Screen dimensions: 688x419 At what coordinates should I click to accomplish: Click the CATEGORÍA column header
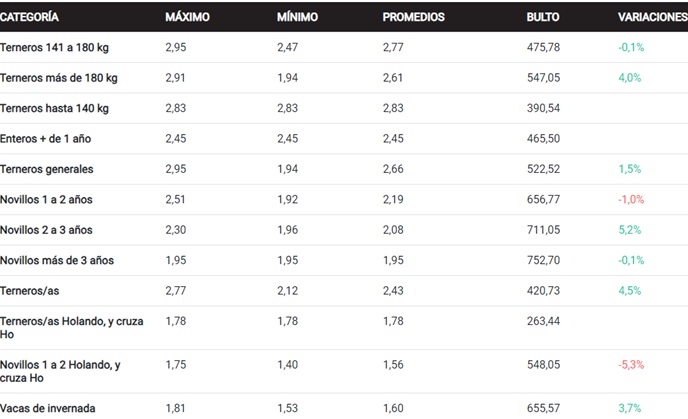click(29, 17)
